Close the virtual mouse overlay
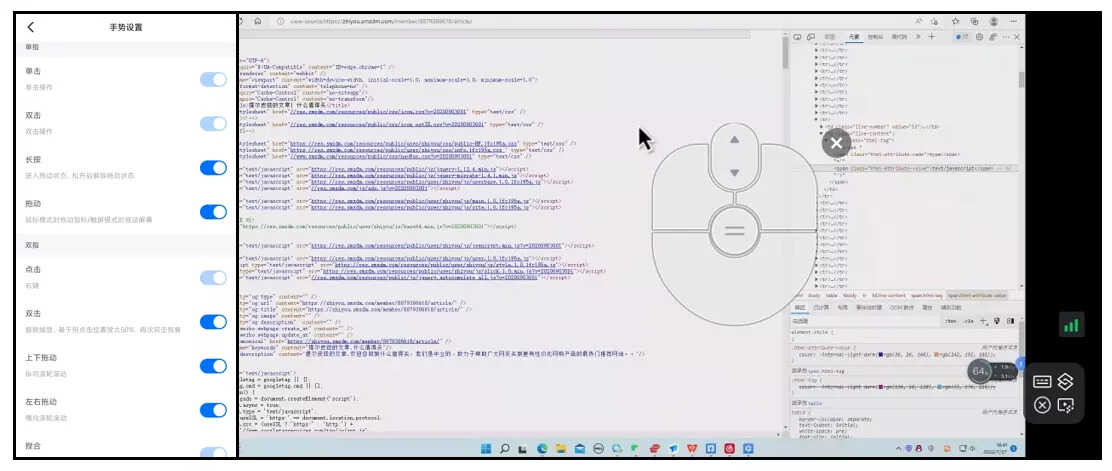 [836, 143]
